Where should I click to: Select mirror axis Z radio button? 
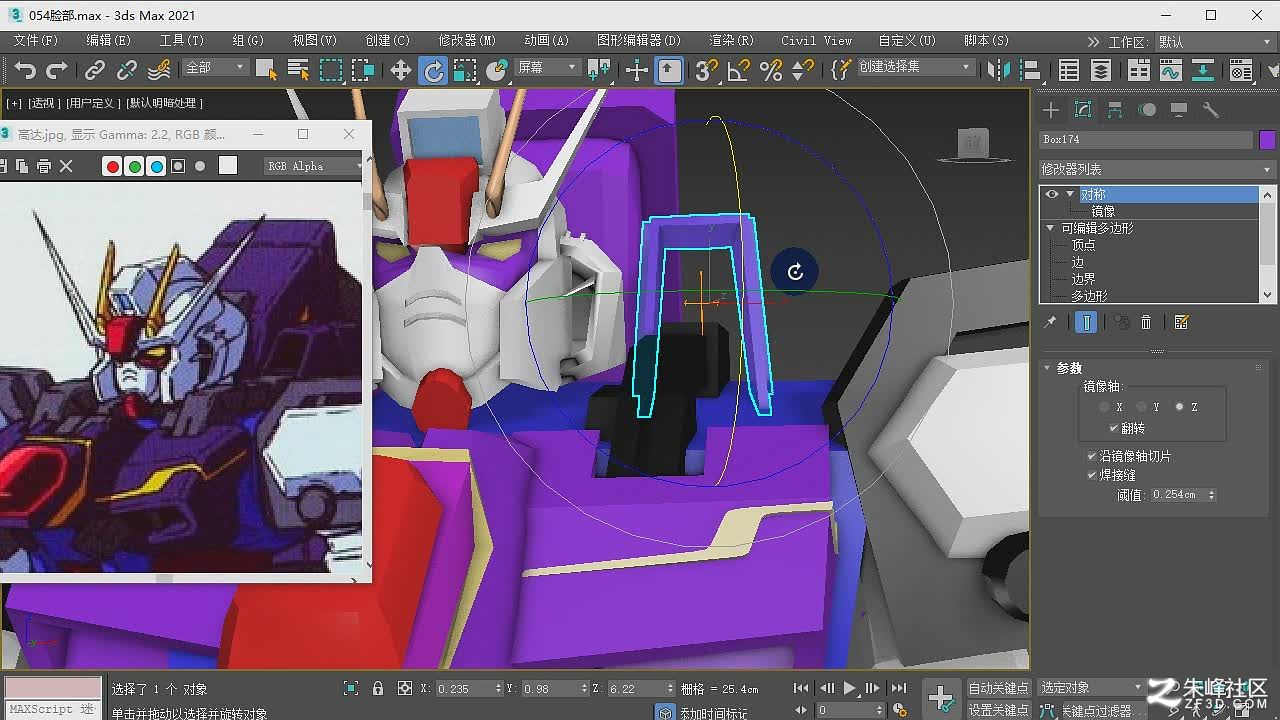[1179, 407]
